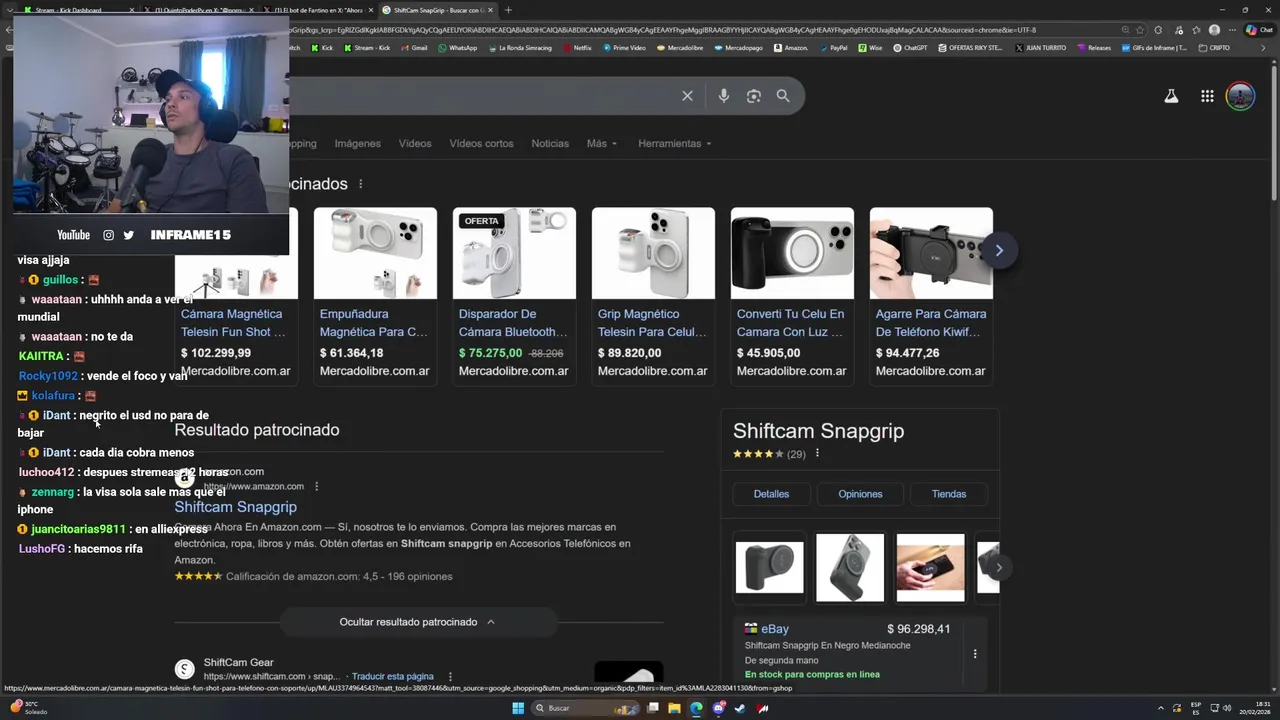Switch to the Videos tab
The image size is (1280, 720).
[415, 144]
